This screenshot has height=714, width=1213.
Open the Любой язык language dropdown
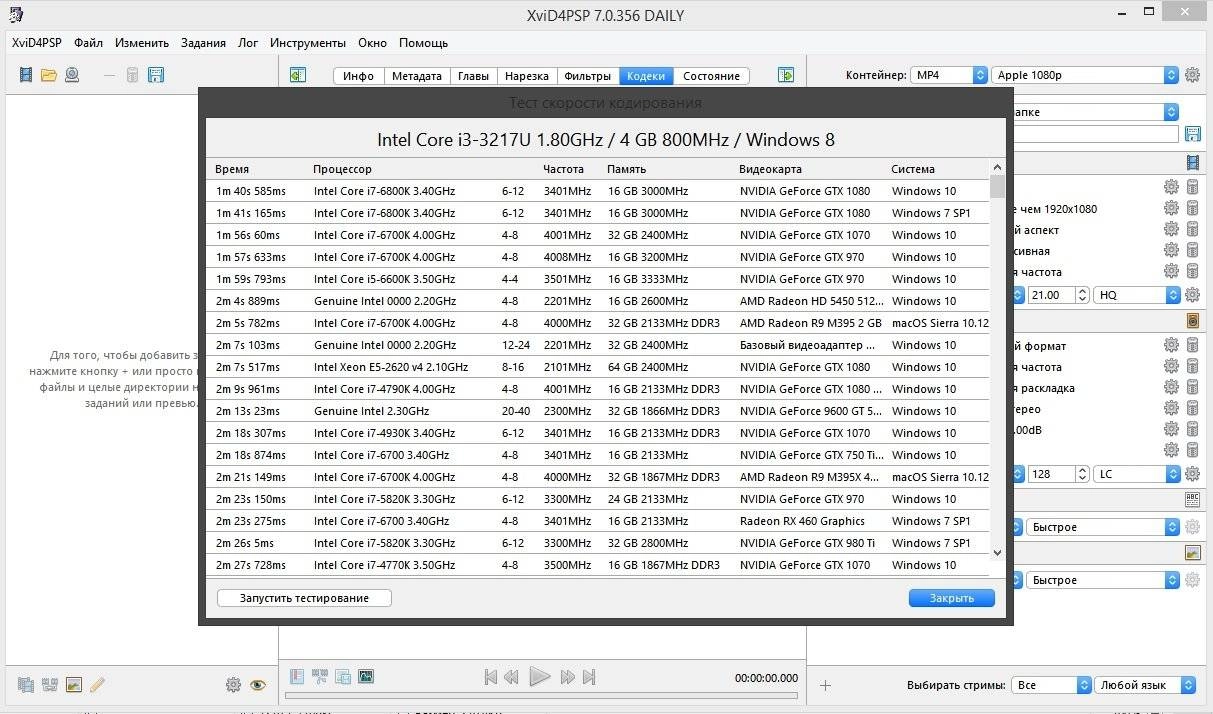1145,685
